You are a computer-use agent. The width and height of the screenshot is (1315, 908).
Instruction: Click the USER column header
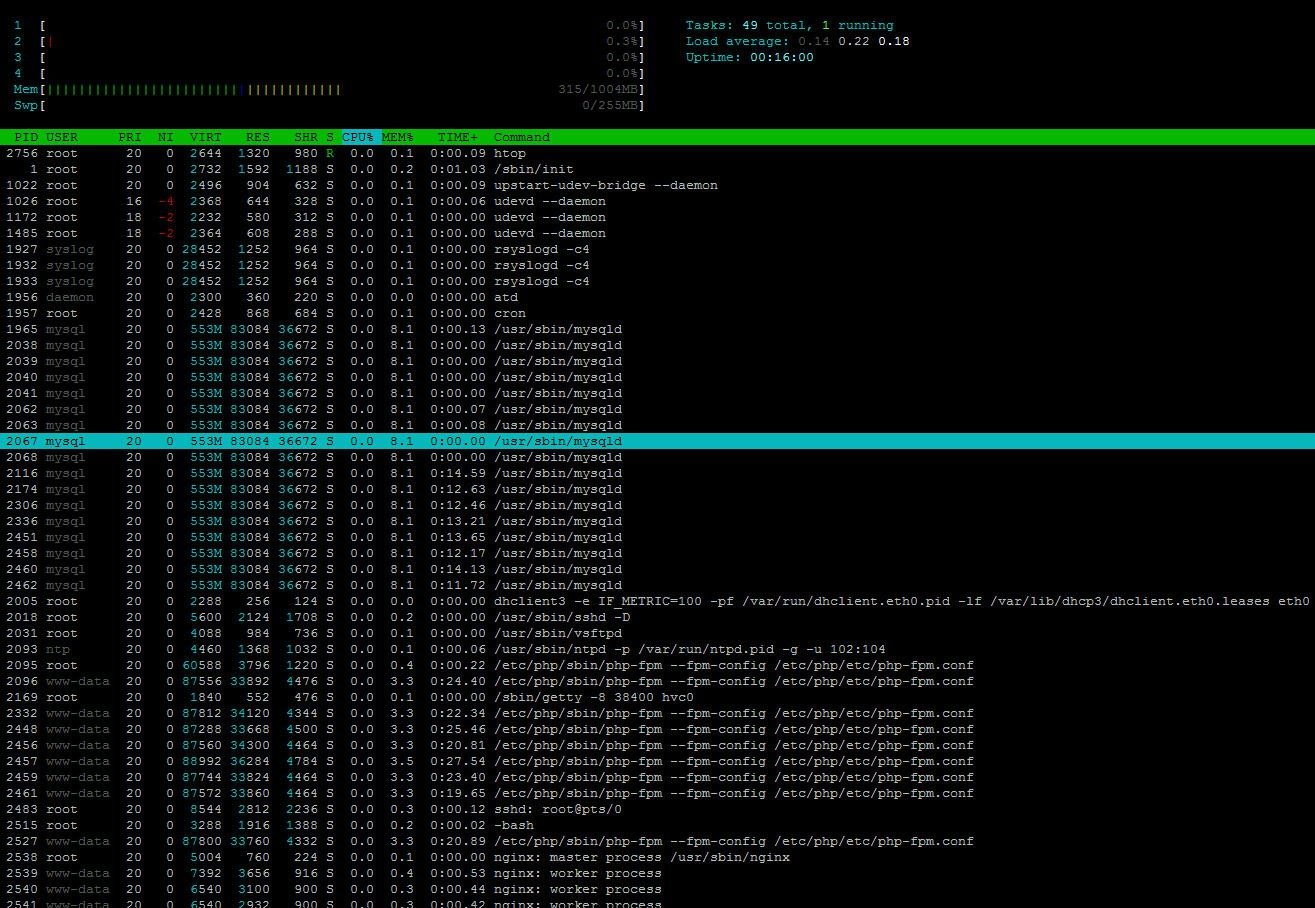click(x=62, y=137)
